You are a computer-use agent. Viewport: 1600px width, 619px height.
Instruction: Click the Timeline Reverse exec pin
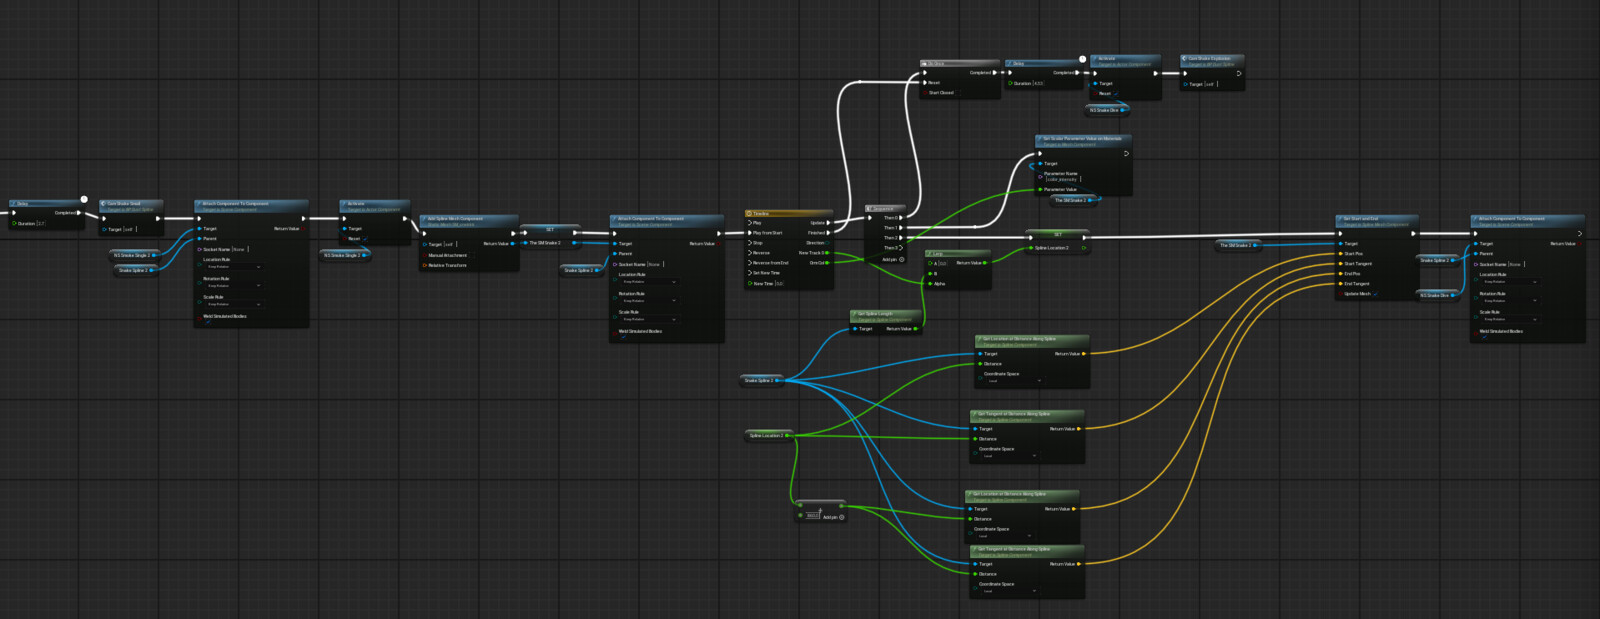(x=750, y=253)
